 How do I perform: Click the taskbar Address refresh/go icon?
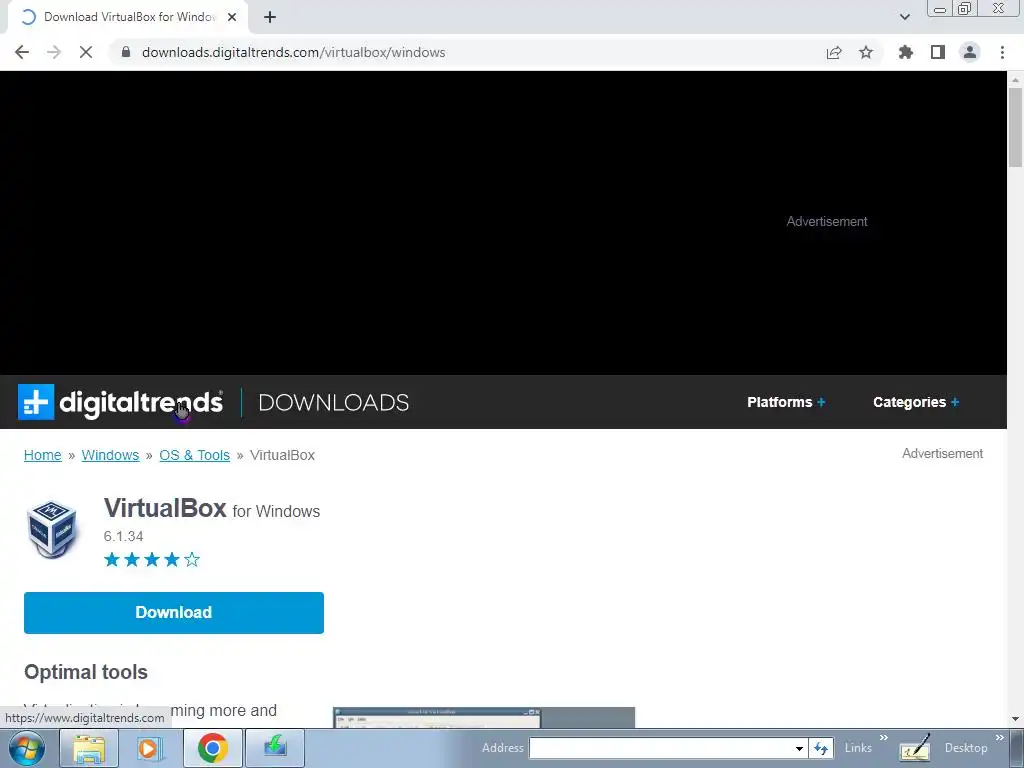[x=821, y=748]
